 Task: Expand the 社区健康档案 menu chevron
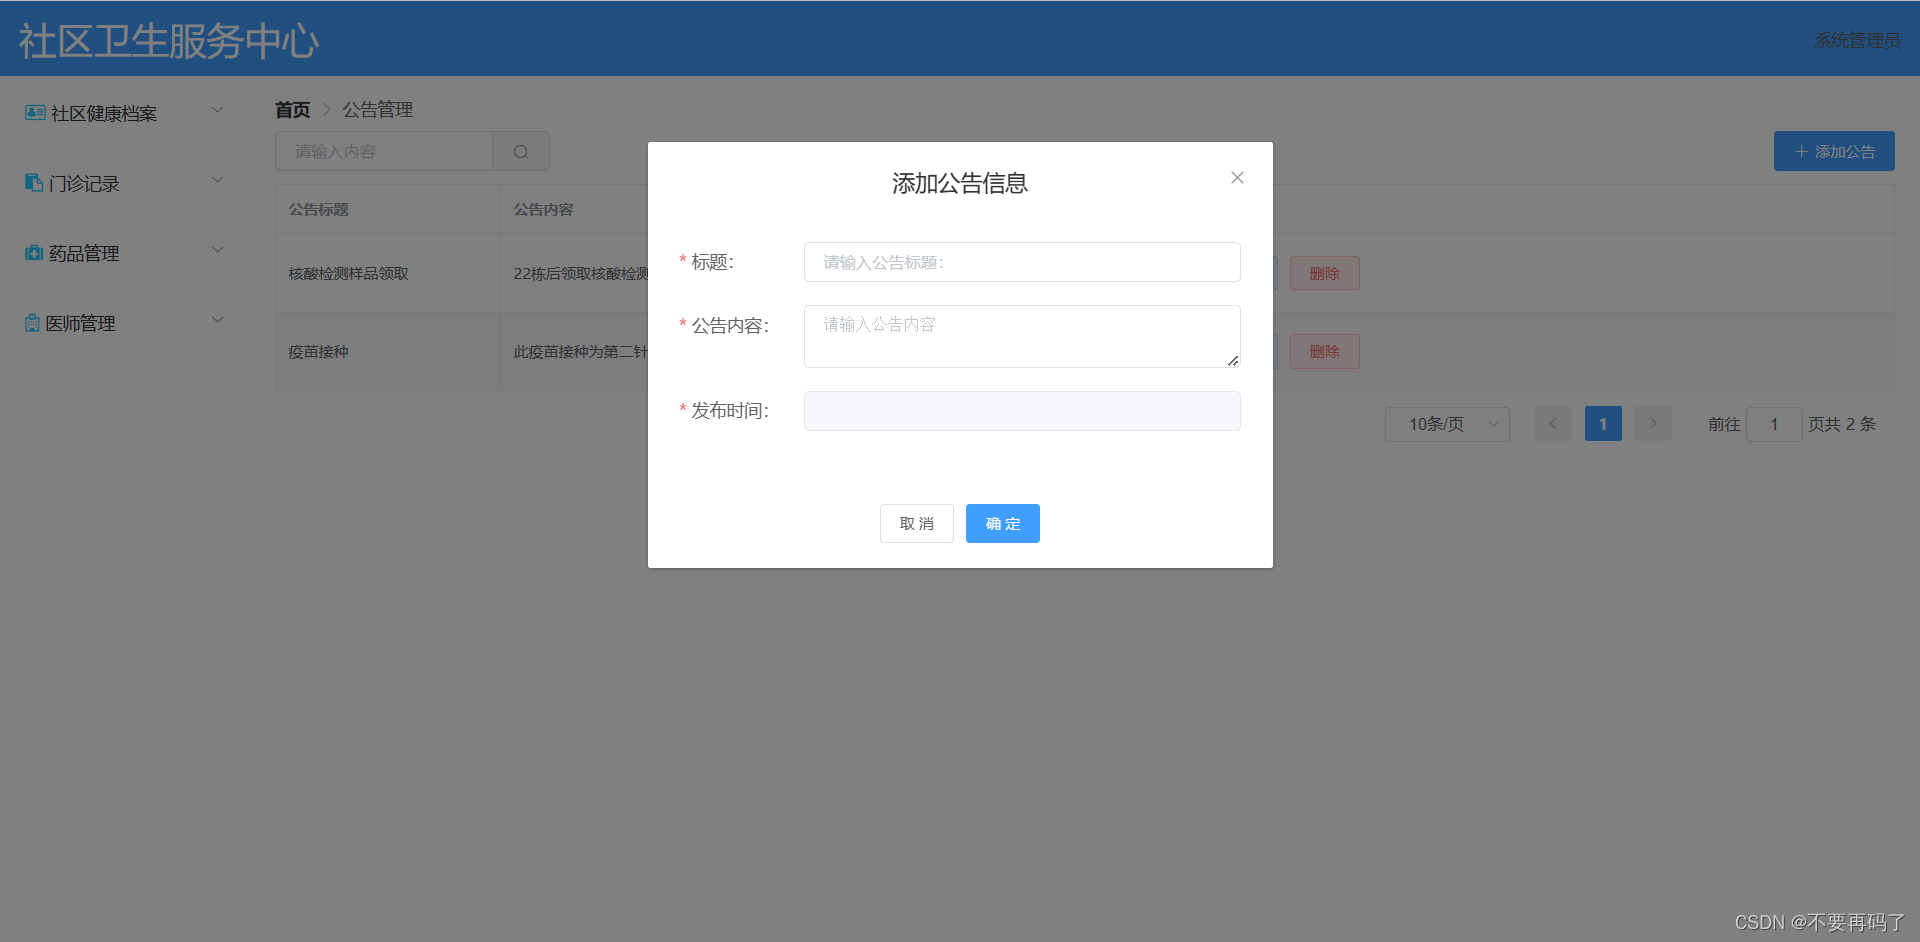point(217,110)
